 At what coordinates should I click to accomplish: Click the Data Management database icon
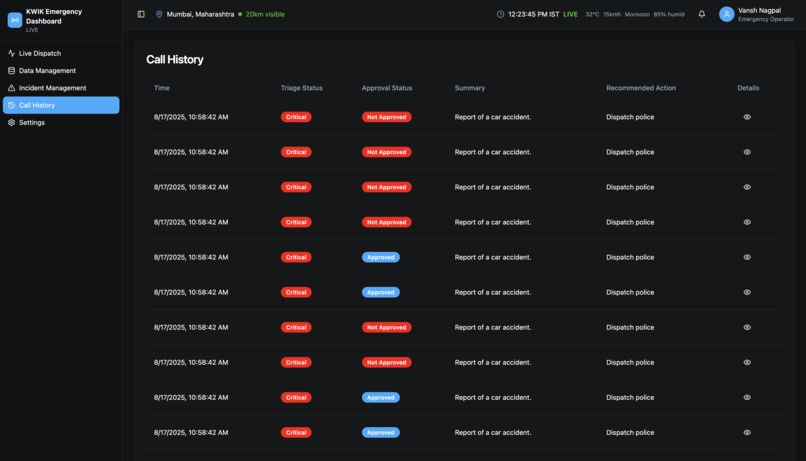coord(11,70)
